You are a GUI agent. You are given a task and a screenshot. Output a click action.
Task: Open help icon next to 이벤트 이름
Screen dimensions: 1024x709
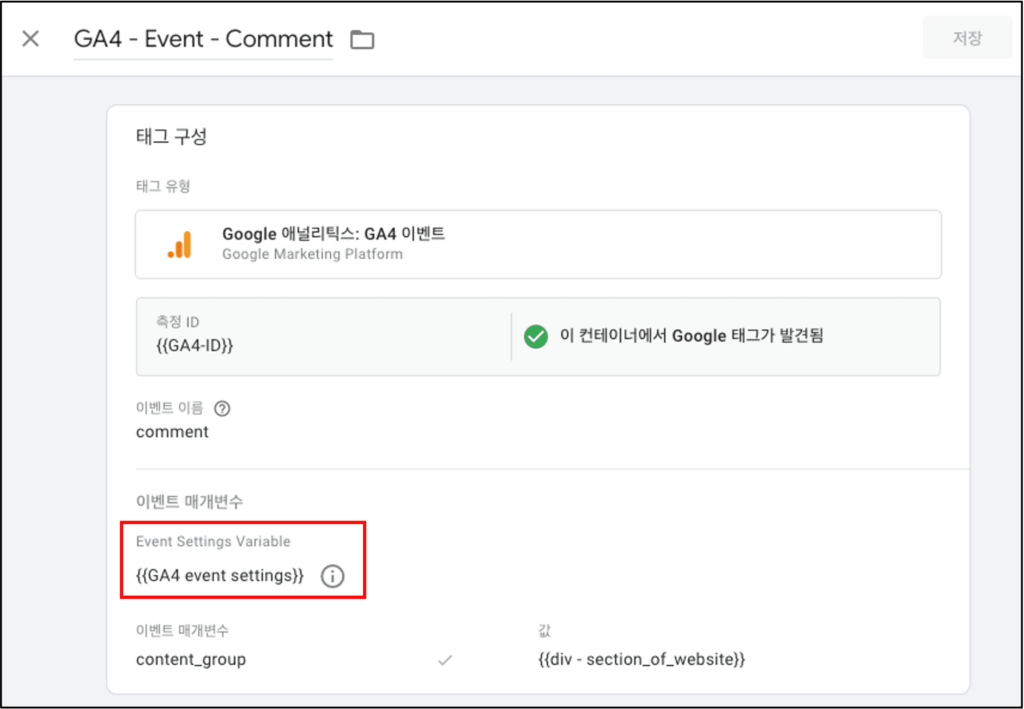222,409
